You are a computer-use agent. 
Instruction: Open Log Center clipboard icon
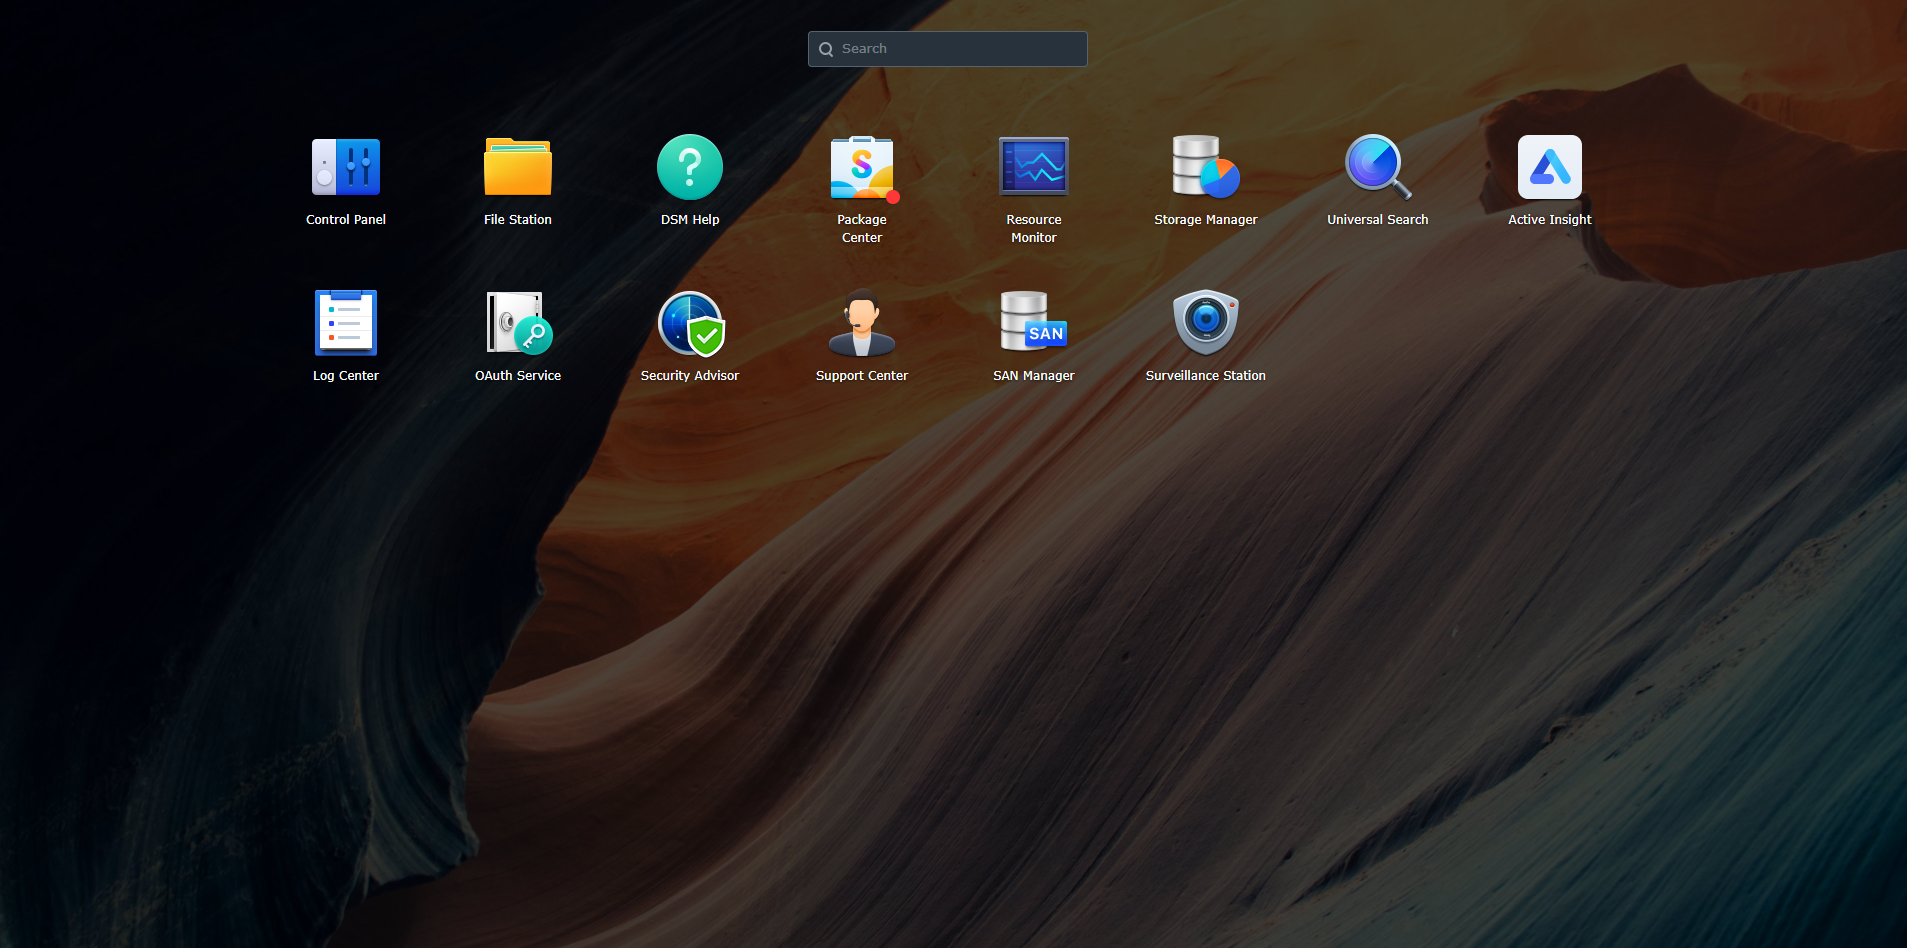pyautogui.click(x=345, y=323)
